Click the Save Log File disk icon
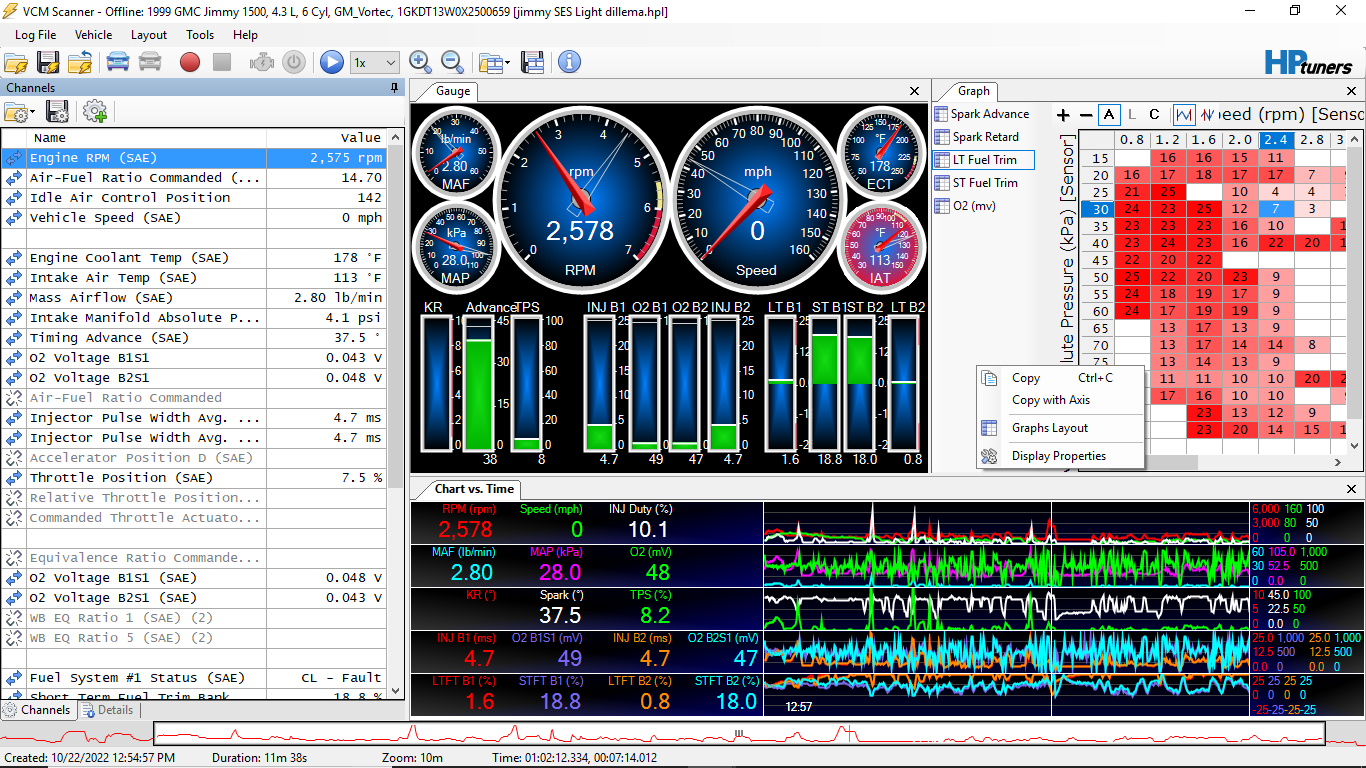 (x=48, y=62)
